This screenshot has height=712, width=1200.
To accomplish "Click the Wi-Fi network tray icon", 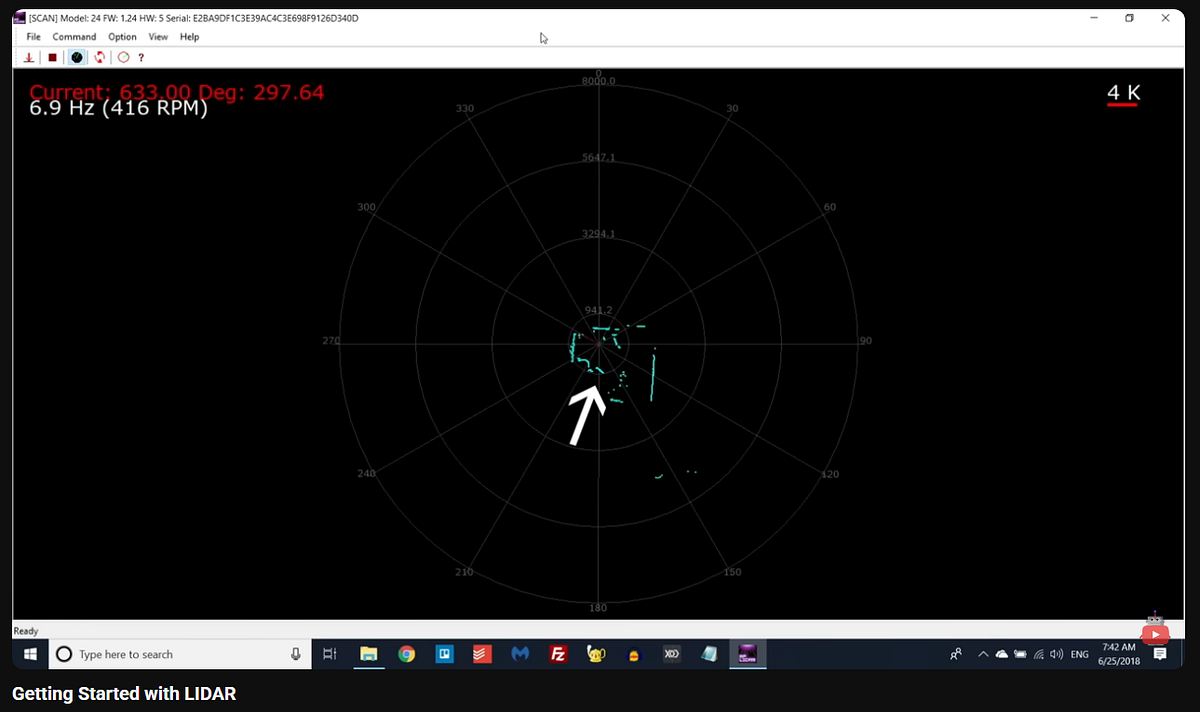I will click(1039, 654).
